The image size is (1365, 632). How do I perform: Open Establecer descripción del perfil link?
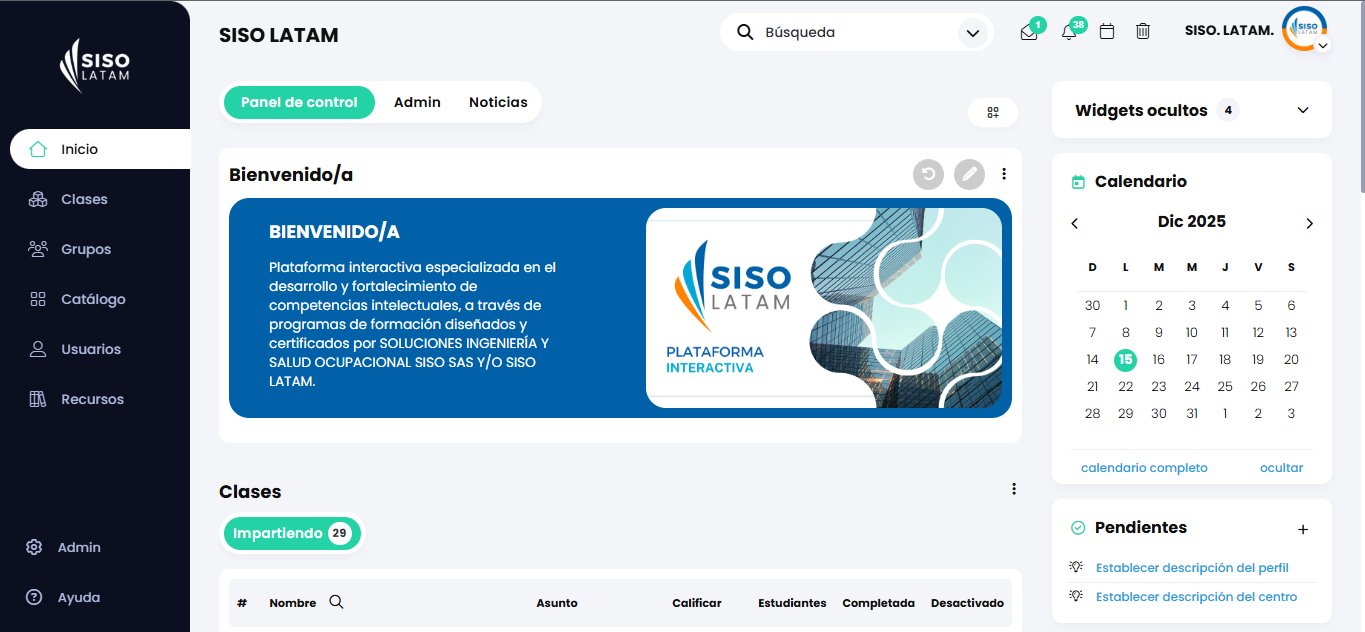[x=1192, y=568]
